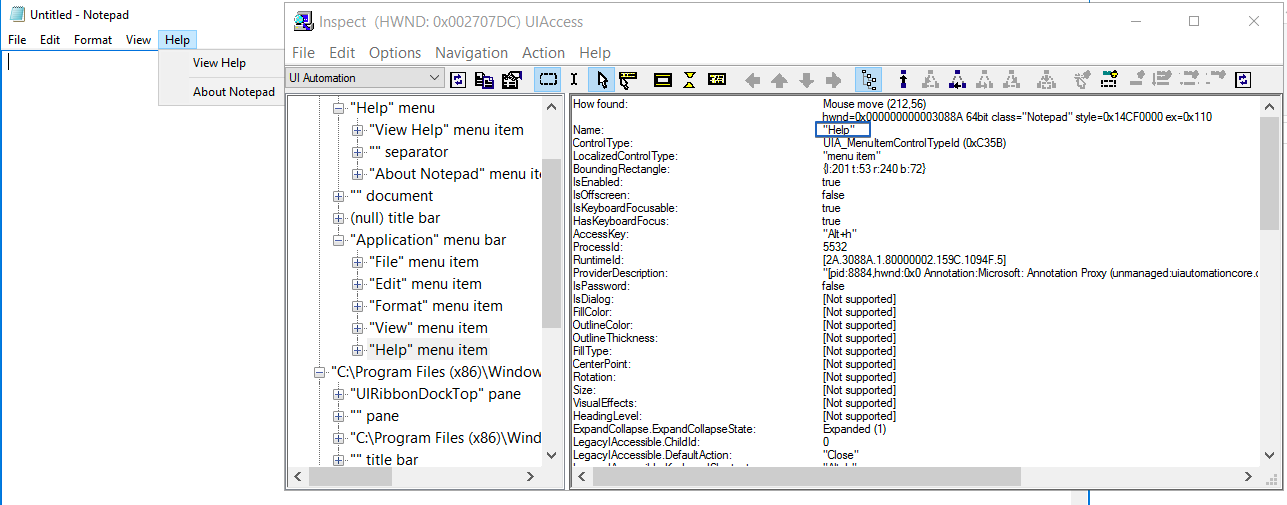Image resolution: width=1287 pixels, height=505 pixels.
Task: Expand the "Help" menu item node
Action: coord(358,350)
